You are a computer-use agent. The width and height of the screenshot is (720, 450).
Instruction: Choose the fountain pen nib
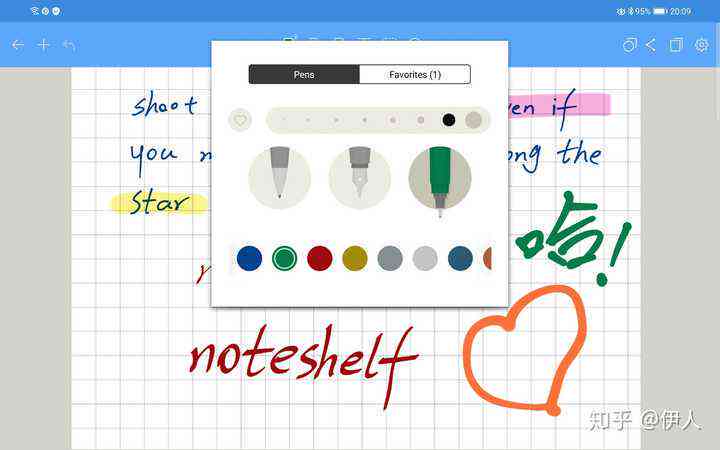360,177
